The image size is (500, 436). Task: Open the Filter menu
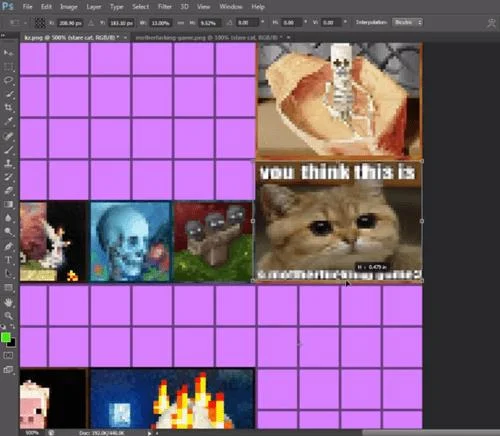click(x=165, y=7)
